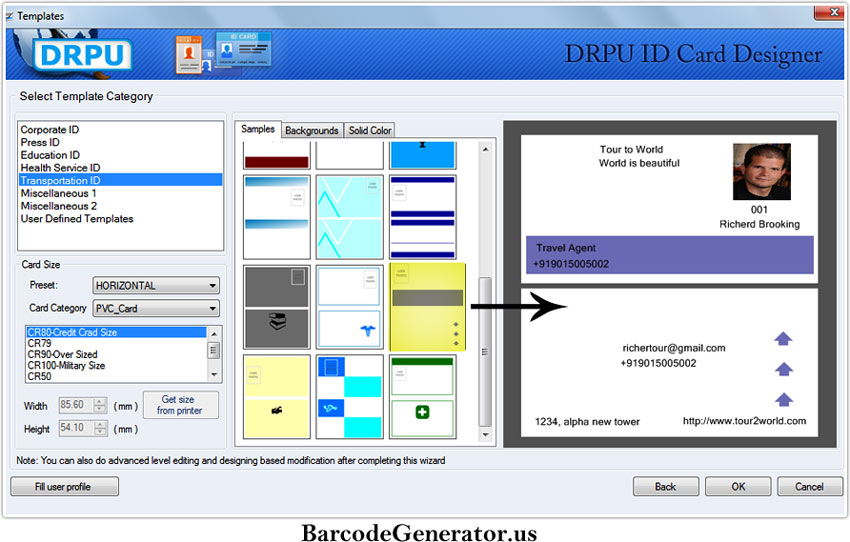Choose the green medical cross template
The width and height of the screenshot is (850, 542).
click(422, 397)
